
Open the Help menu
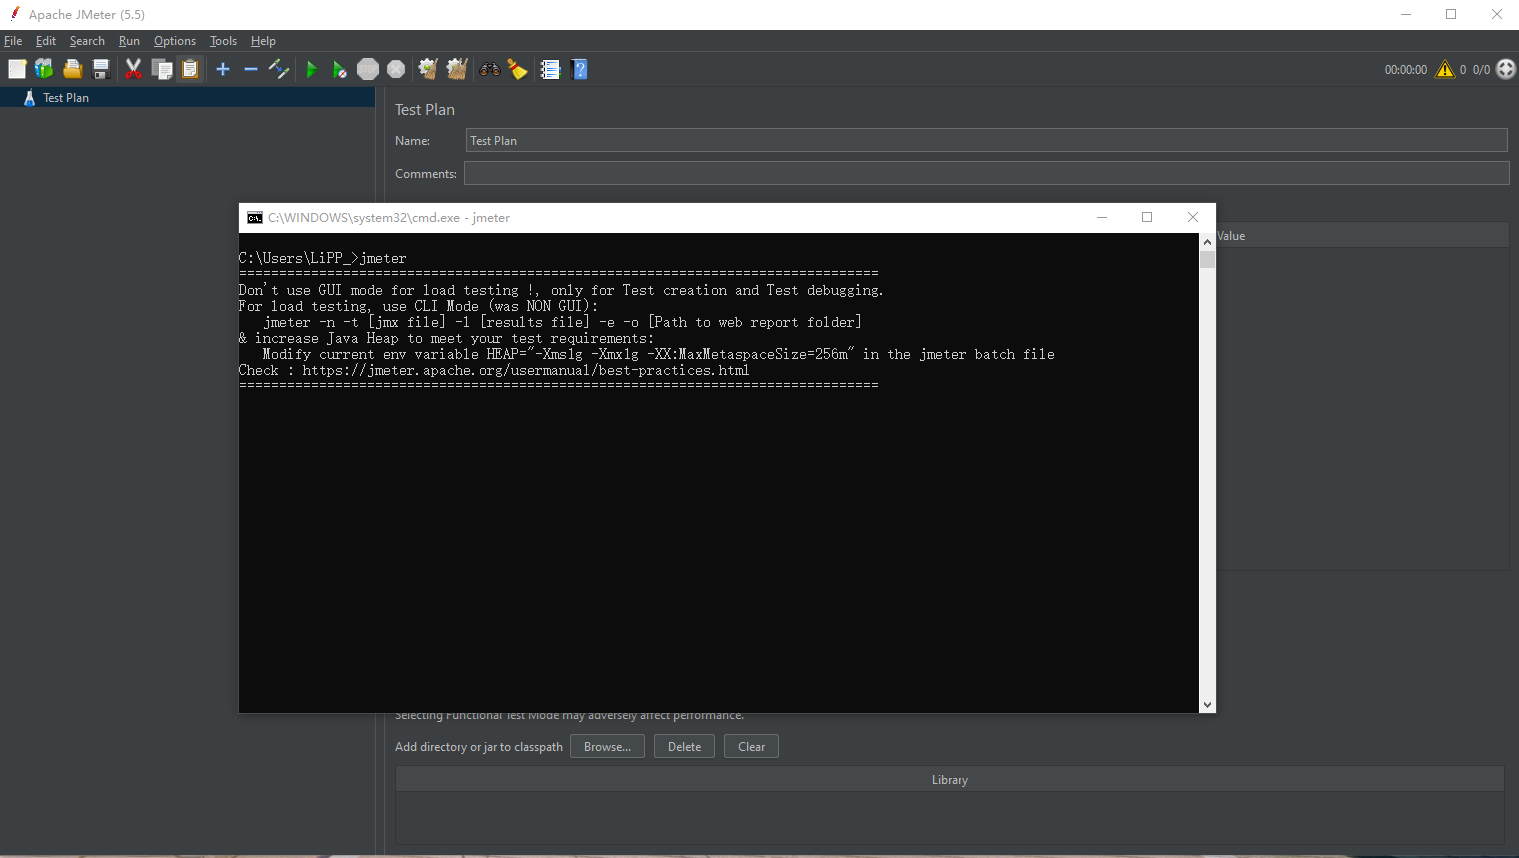263,41
